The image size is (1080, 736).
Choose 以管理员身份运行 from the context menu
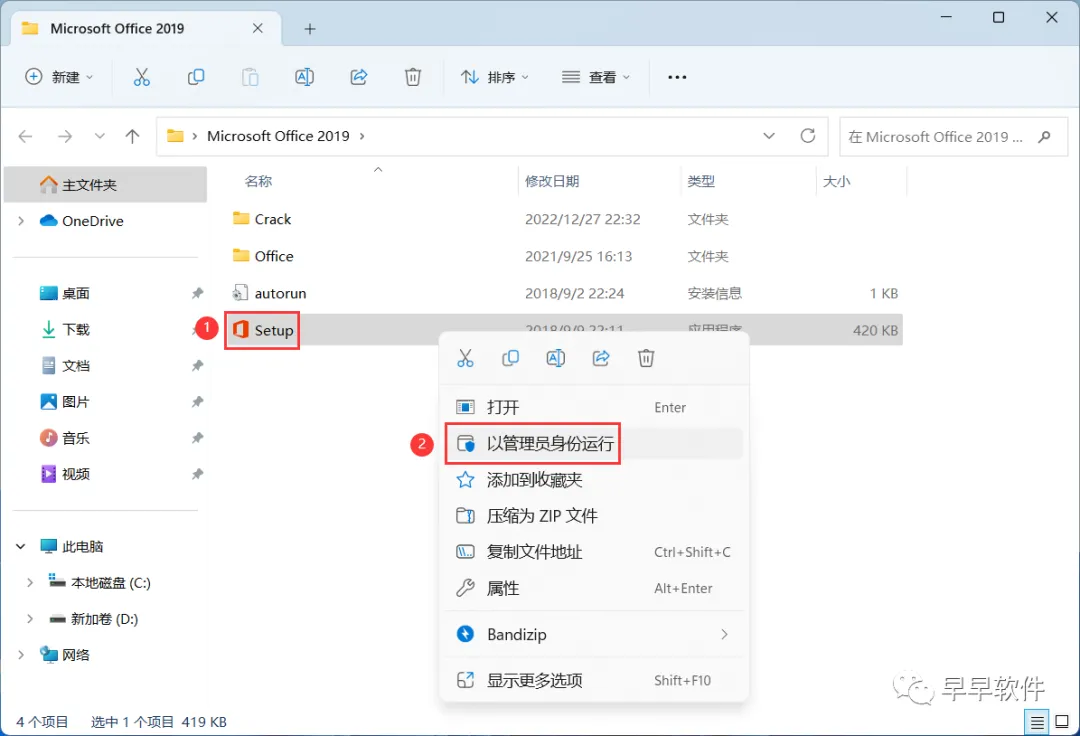[594, 444]
